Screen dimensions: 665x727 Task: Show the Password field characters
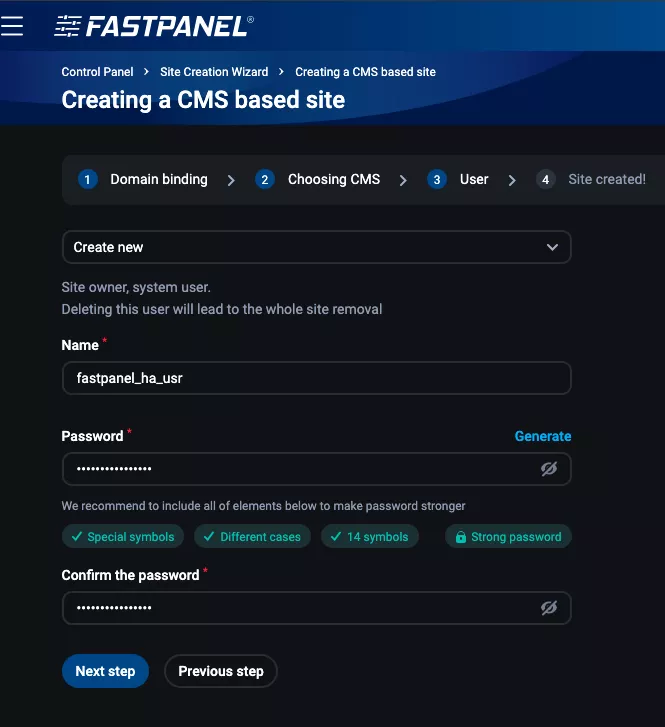548,468
